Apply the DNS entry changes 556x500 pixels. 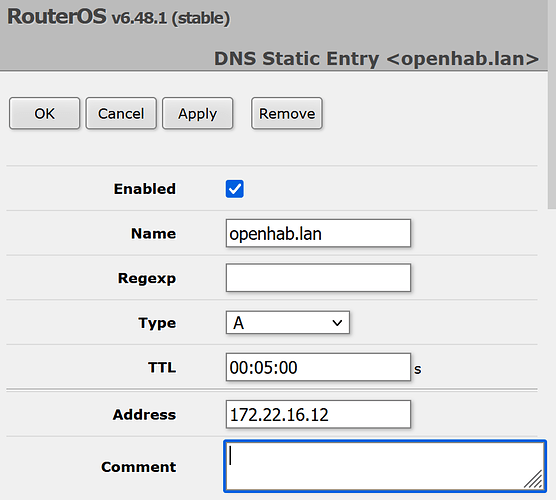[x=198, y=113]
